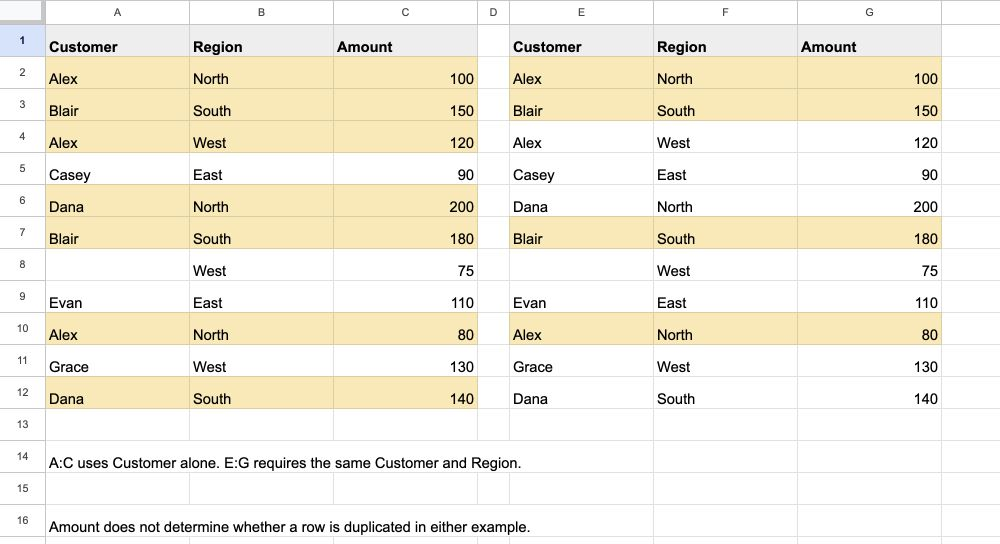The height and width of the screenshot is (544, 1000).
Task: Select cell C3 with amount 150
Action: click(405, 105)
